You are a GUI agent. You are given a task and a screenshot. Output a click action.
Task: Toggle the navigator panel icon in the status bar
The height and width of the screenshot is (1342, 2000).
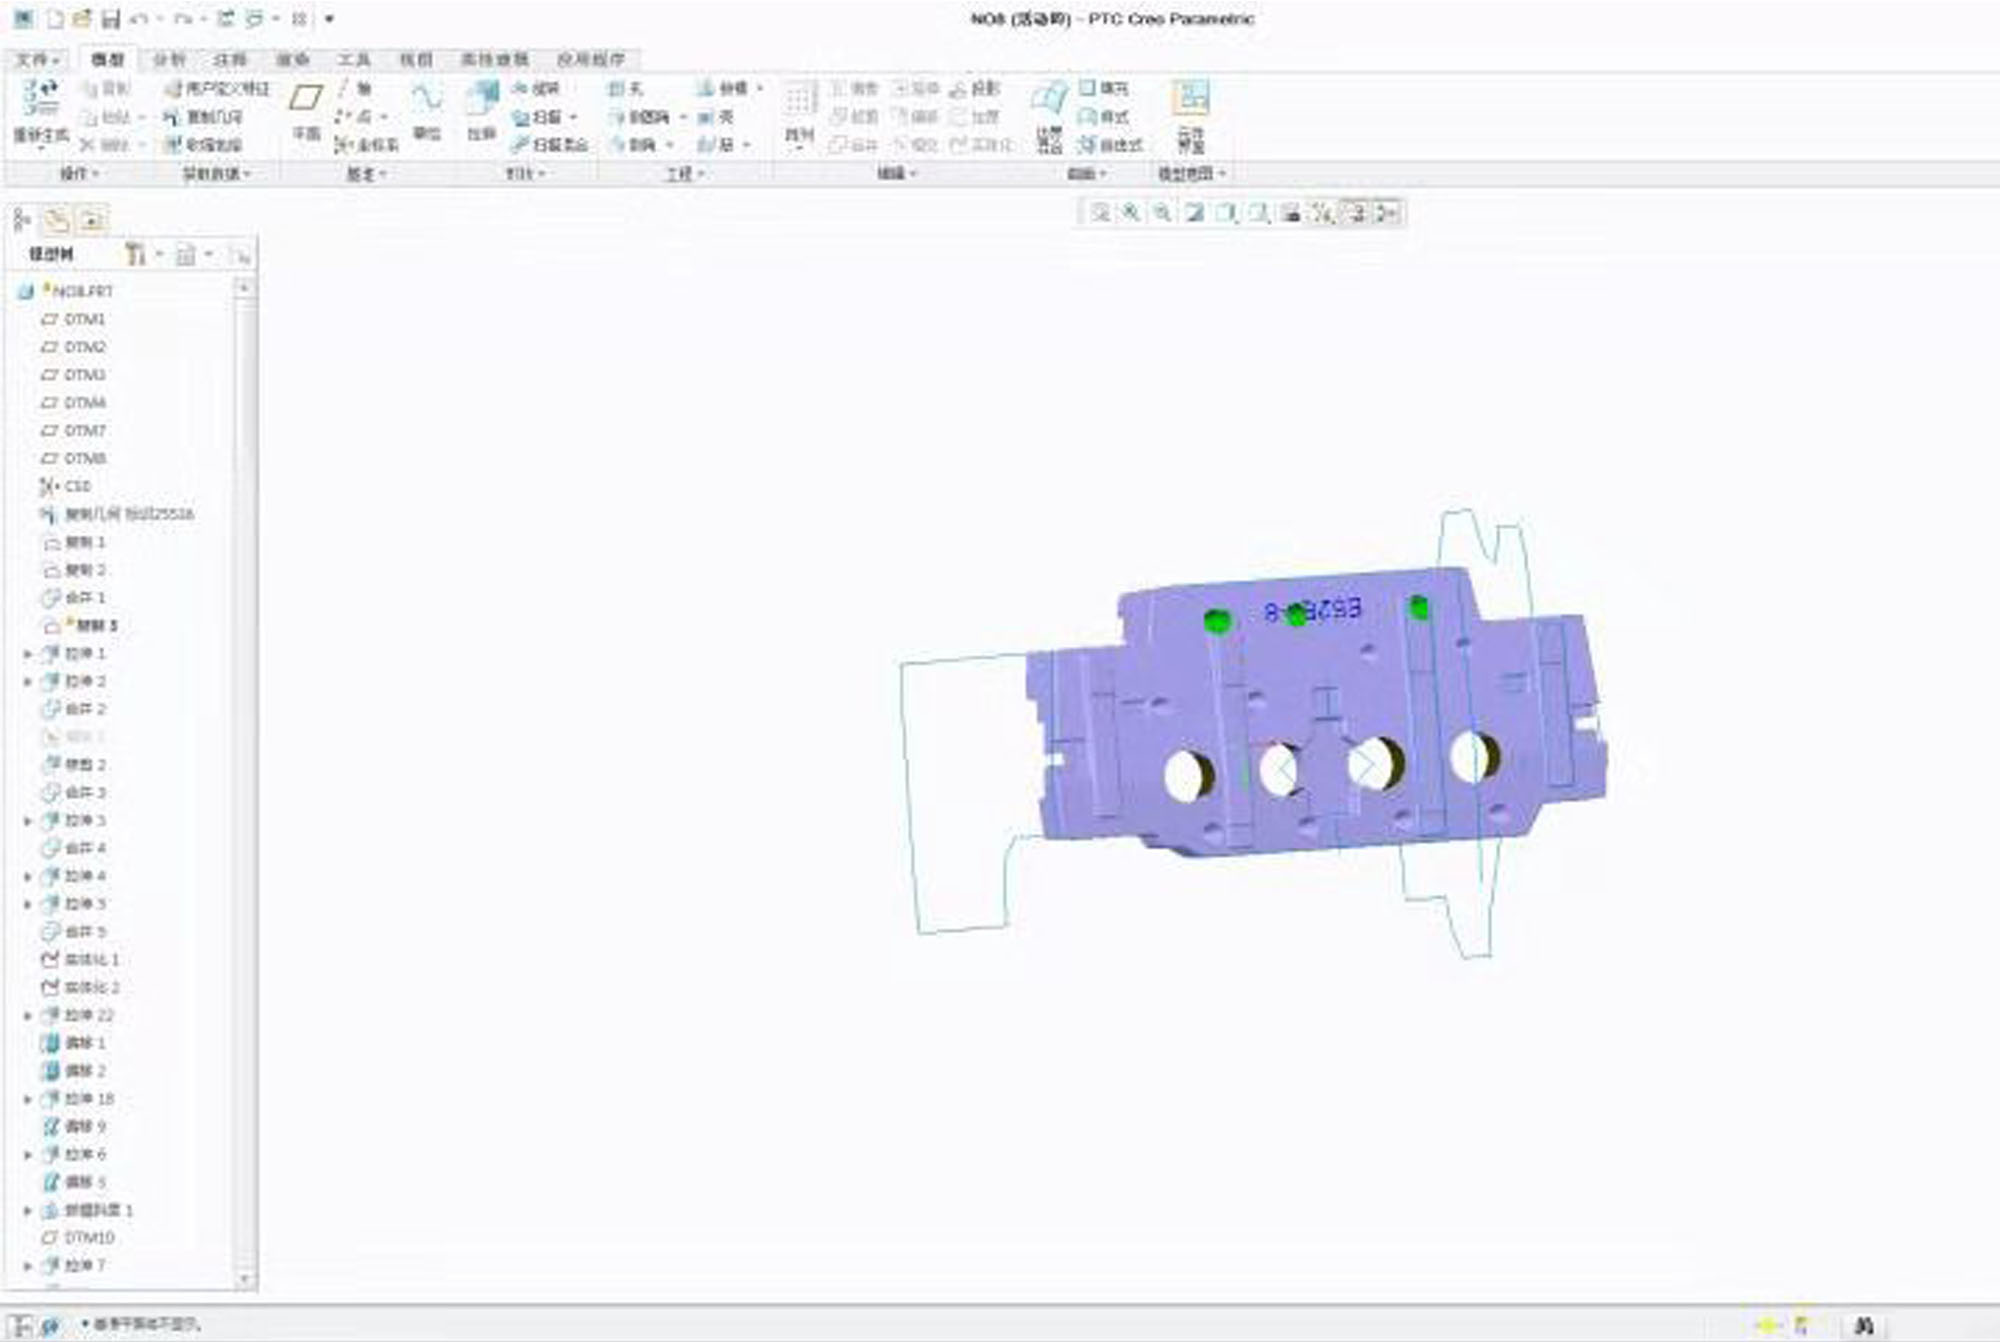[21, 1325]
